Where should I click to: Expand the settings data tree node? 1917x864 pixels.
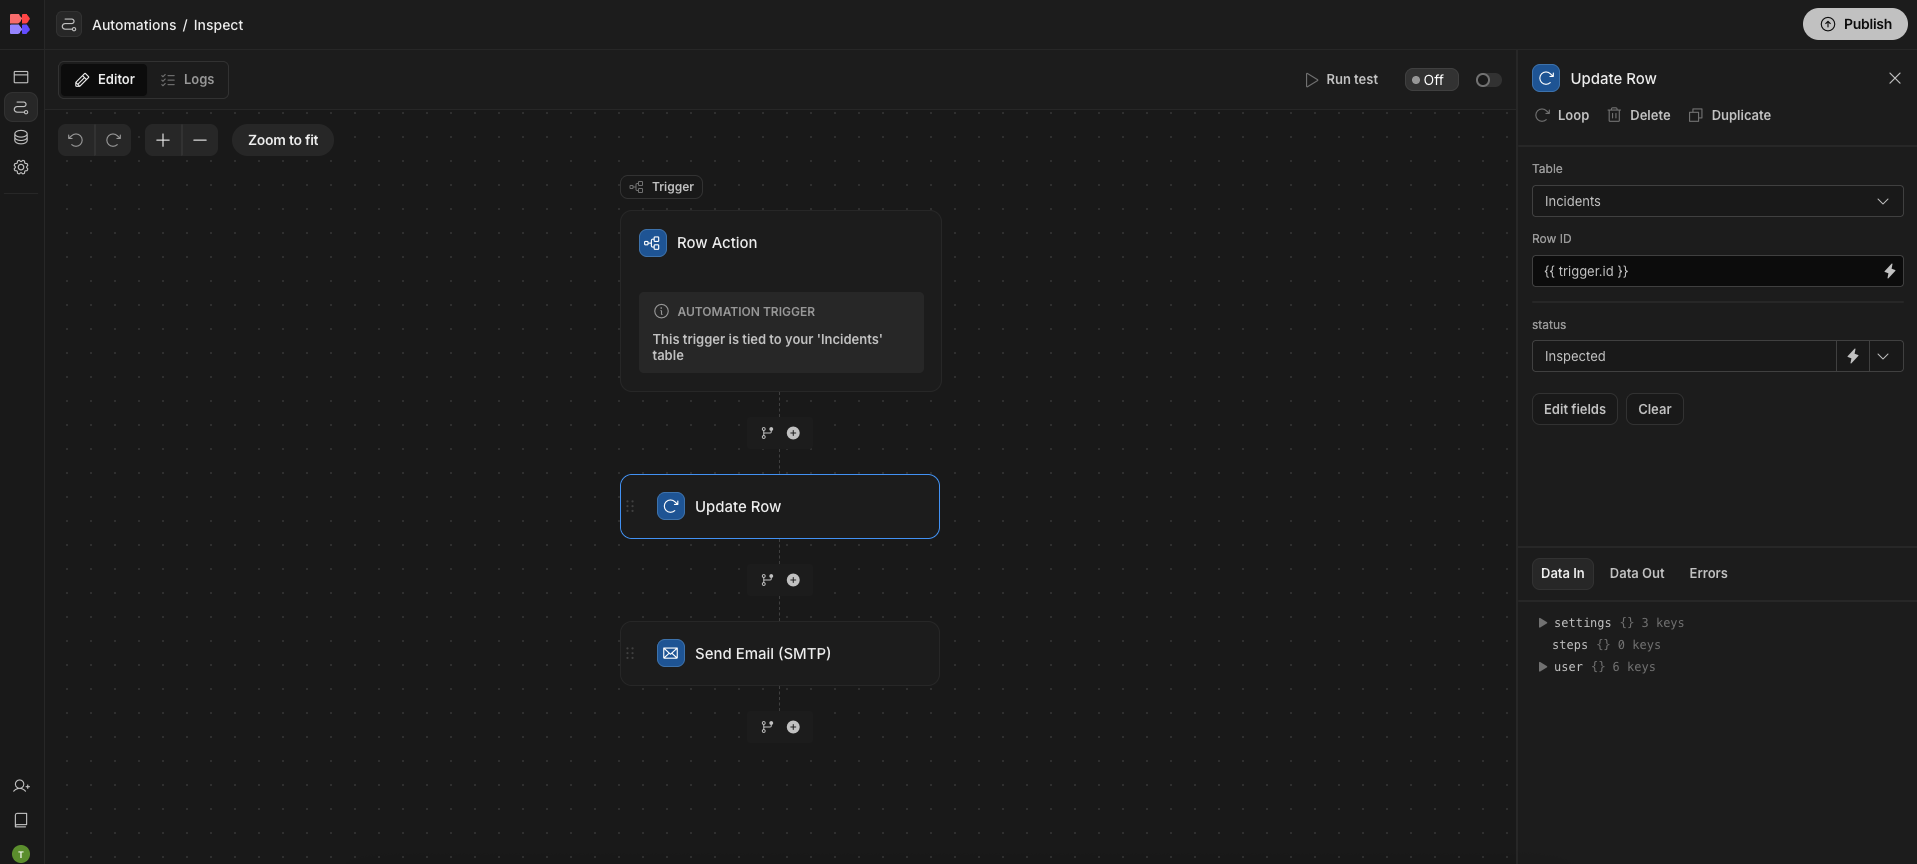[1543, 623]
